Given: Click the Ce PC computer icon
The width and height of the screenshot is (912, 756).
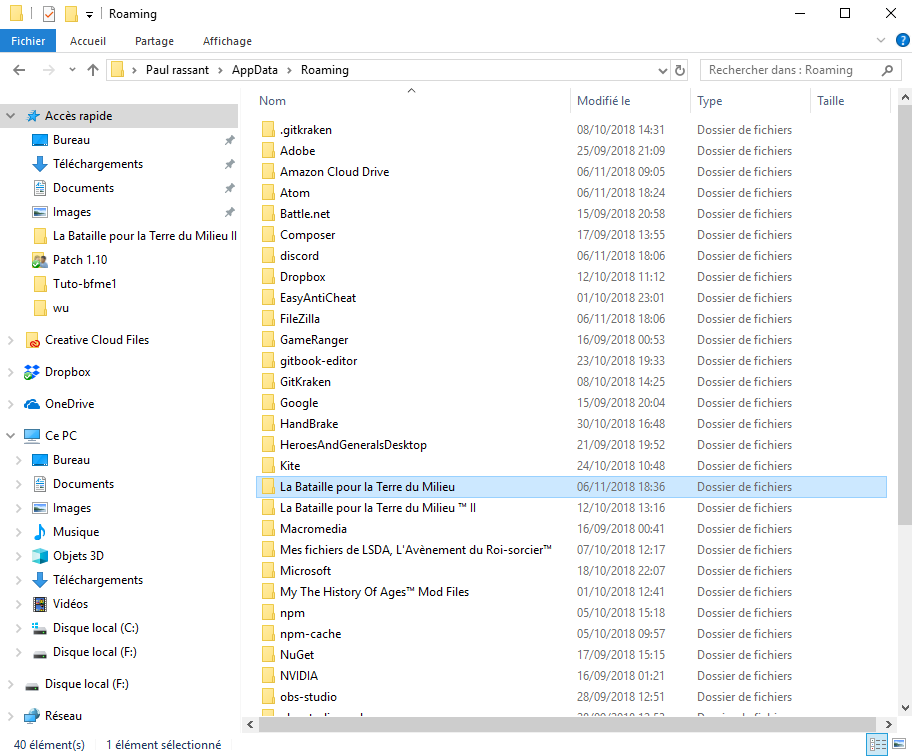Looking at the screenshot, I should (32, 436).
